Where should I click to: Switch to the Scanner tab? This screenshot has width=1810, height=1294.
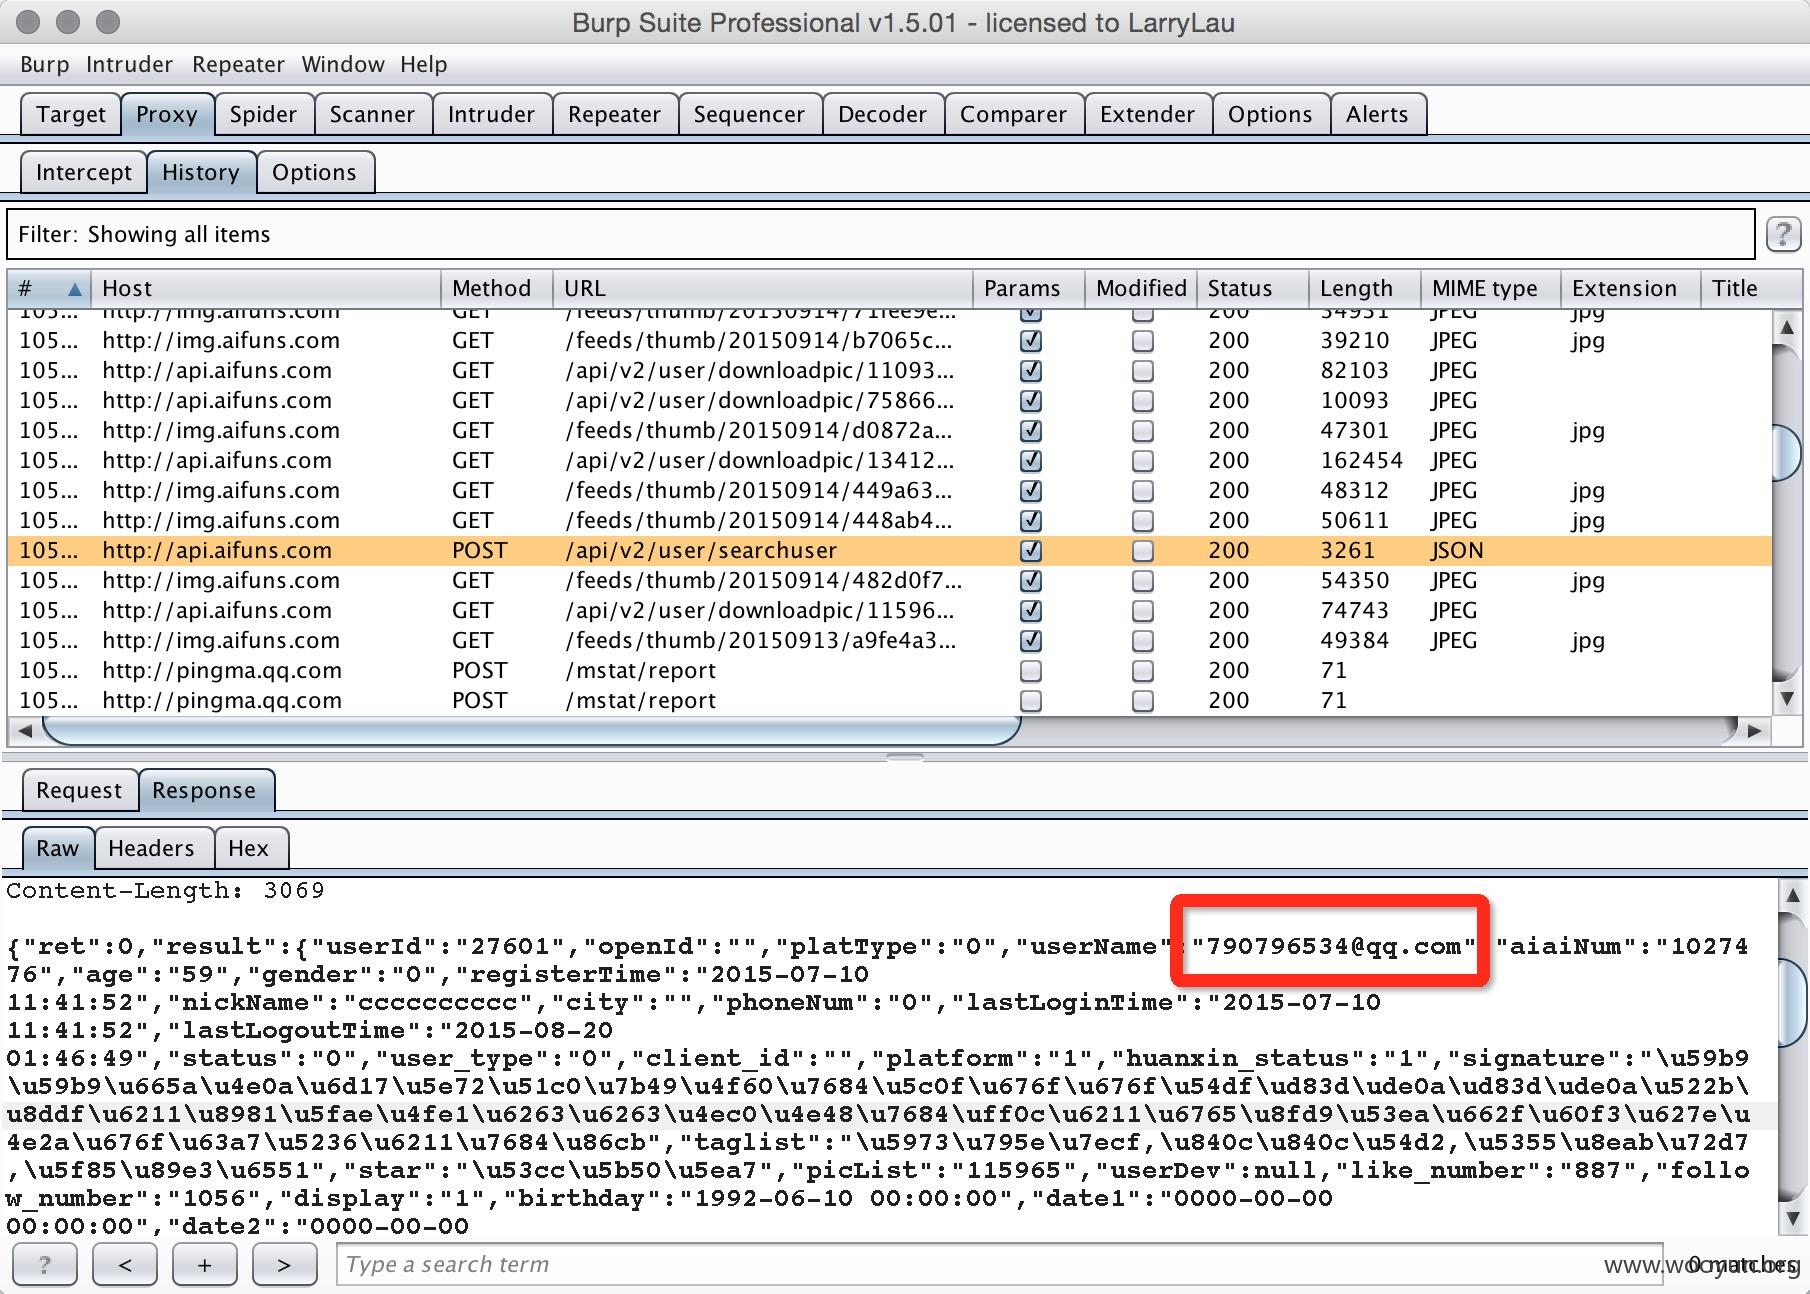372,114
